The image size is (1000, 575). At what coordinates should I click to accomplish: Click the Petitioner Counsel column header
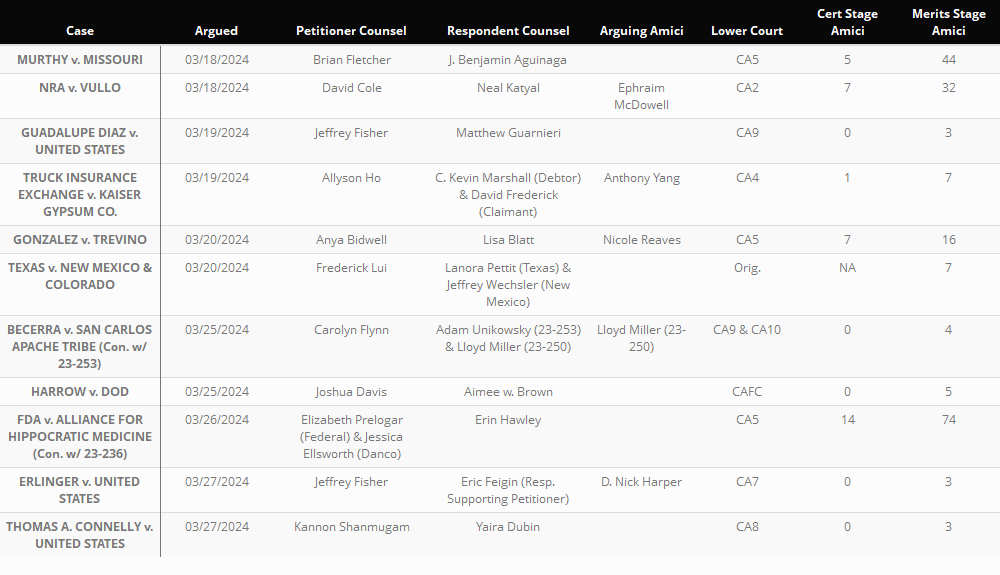point(351,31)
